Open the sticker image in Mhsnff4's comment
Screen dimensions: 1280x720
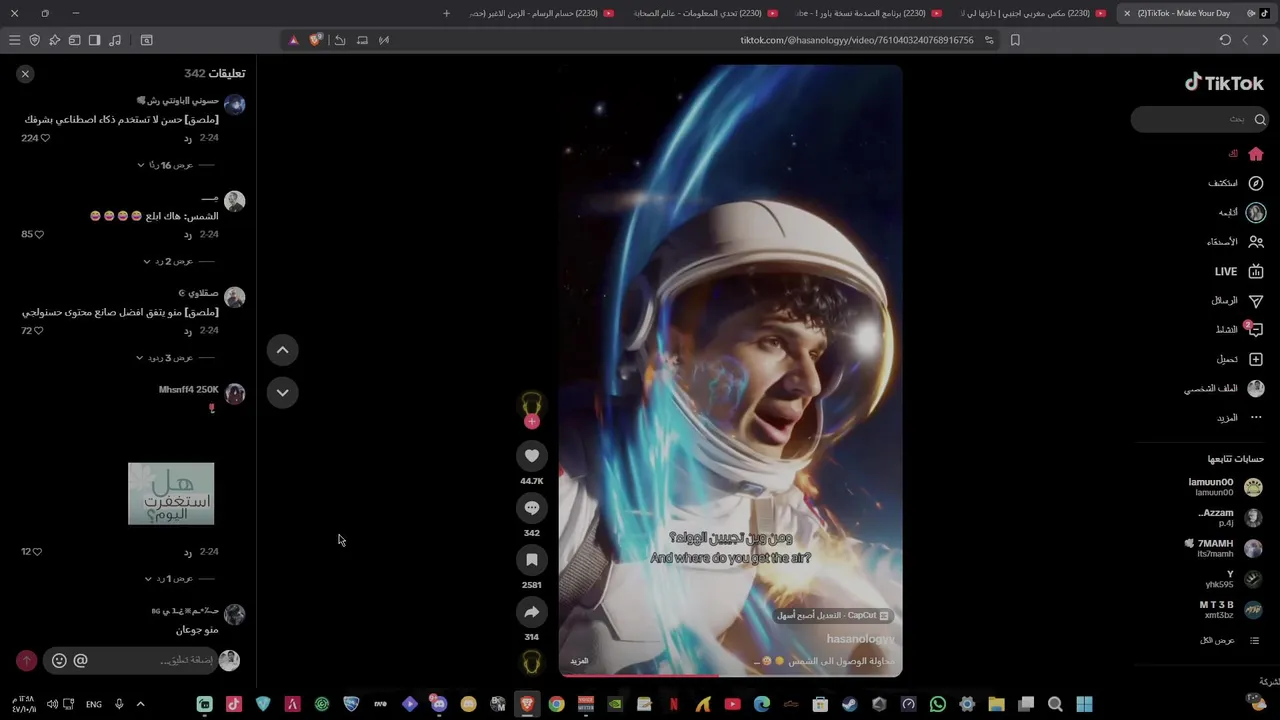click(x=171, y=493)
